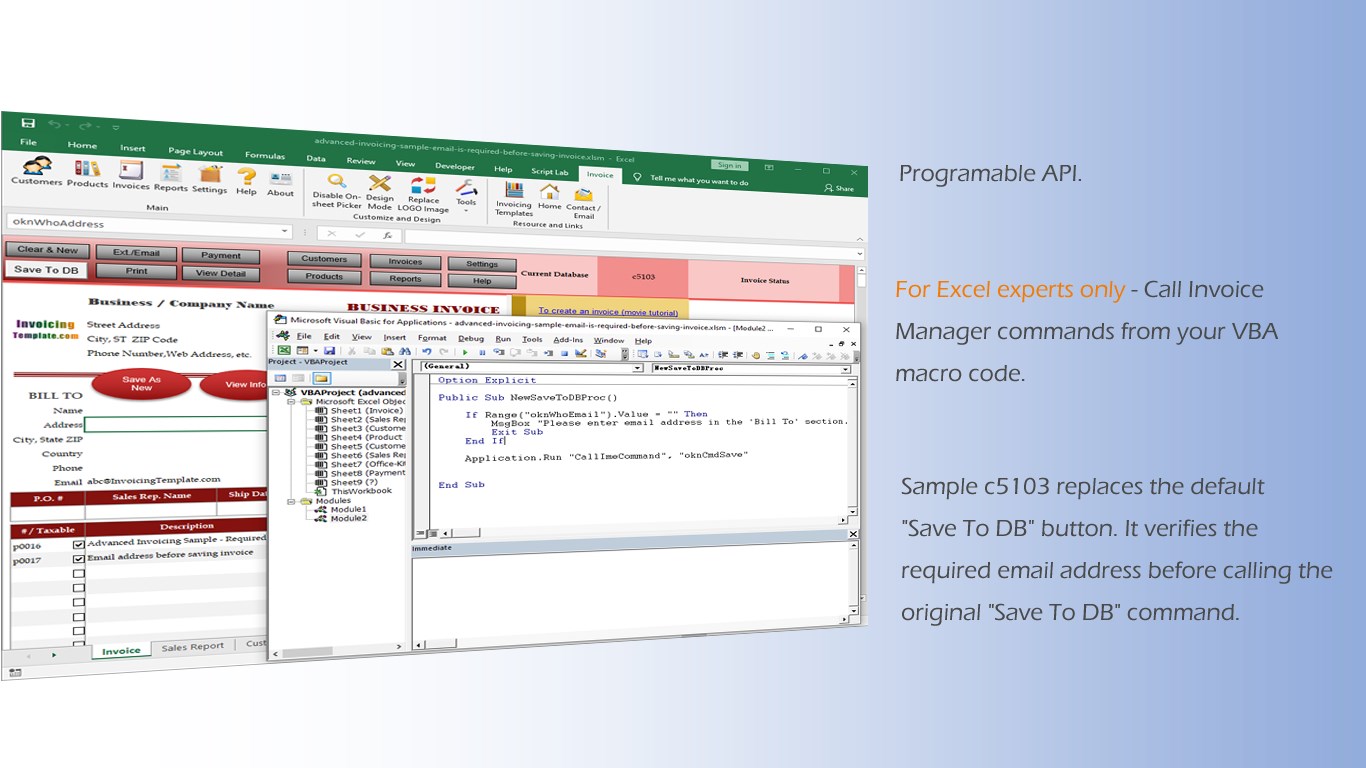Click the VBA Break pause icon
This screenshot has width=1366, height=768.
click(x=481, y=353)
